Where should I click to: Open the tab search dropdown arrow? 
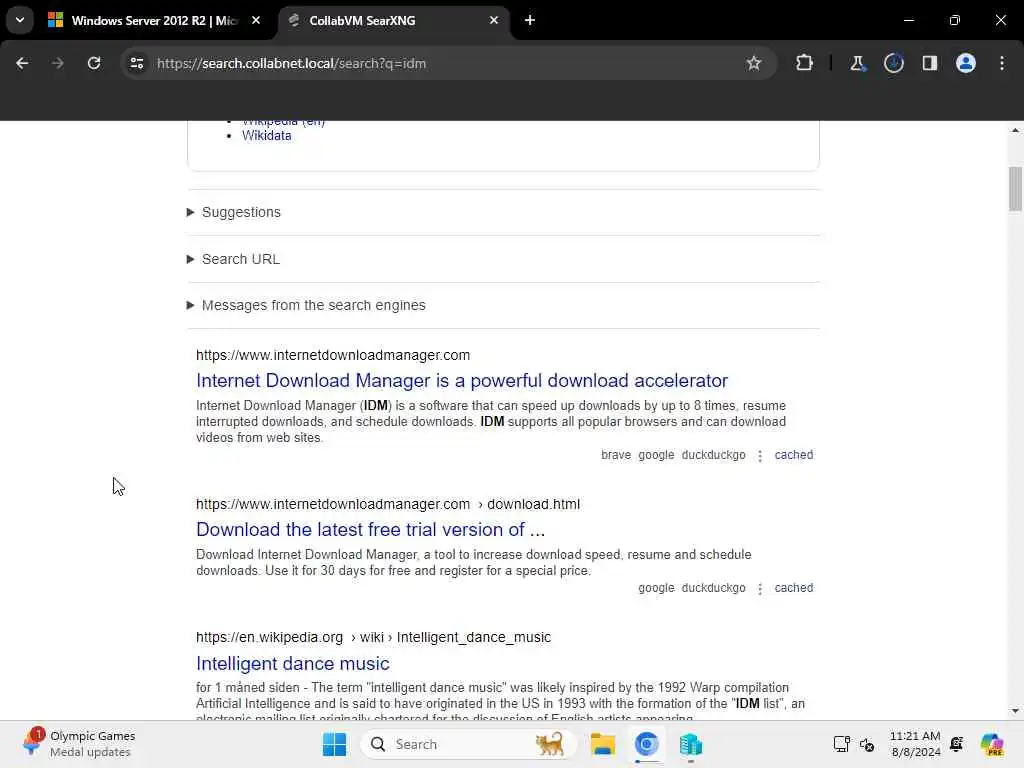20,20
